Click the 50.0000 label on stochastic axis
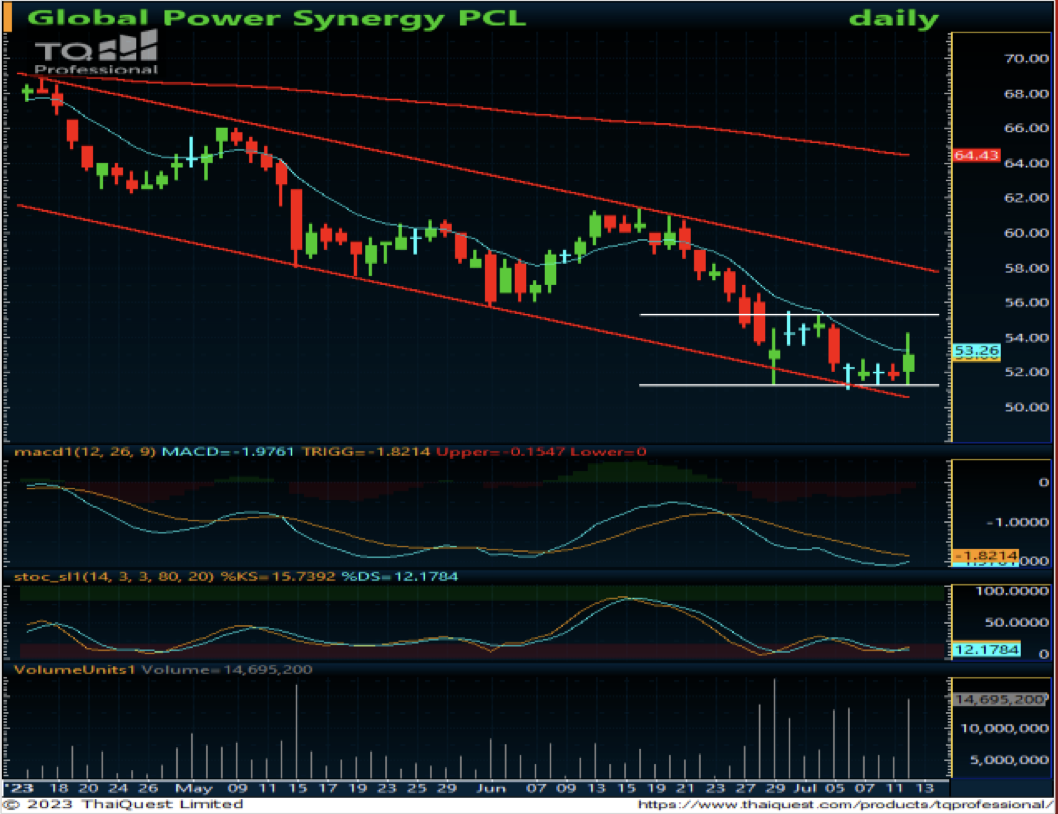The image size is (1058, 814). [x=1017, y=622]
